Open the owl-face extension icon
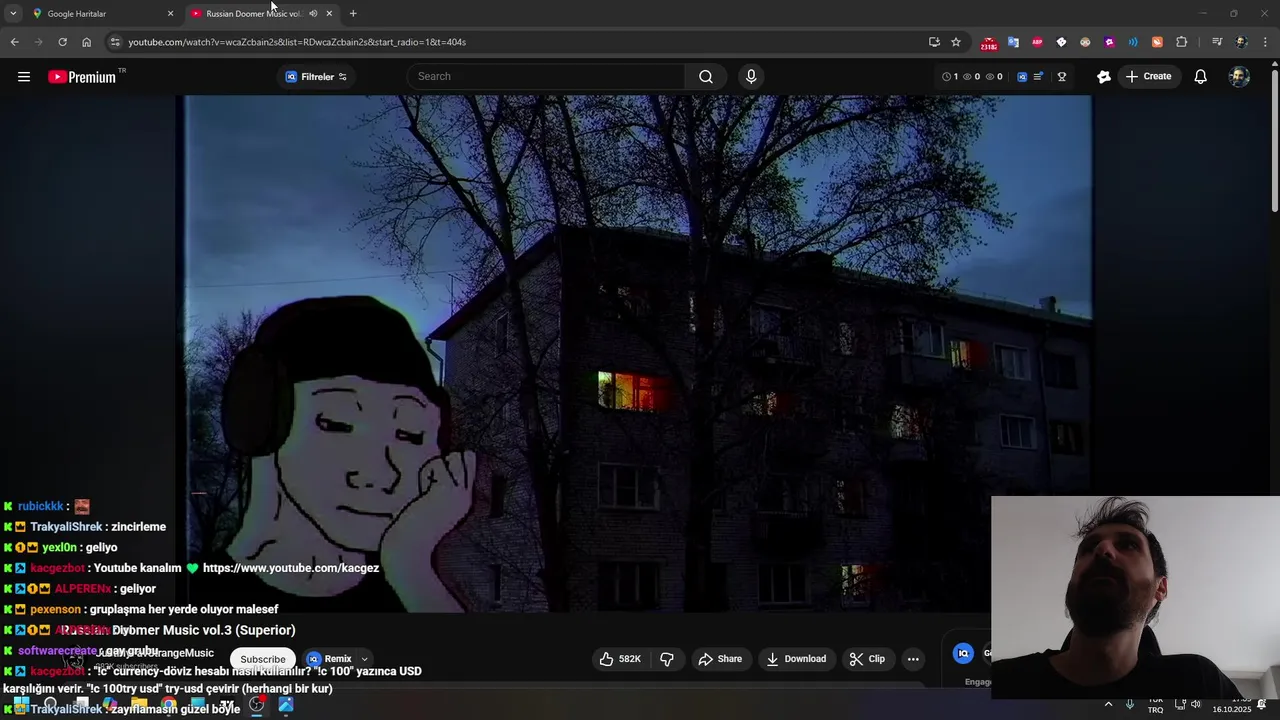 [x=1085, y=42]
